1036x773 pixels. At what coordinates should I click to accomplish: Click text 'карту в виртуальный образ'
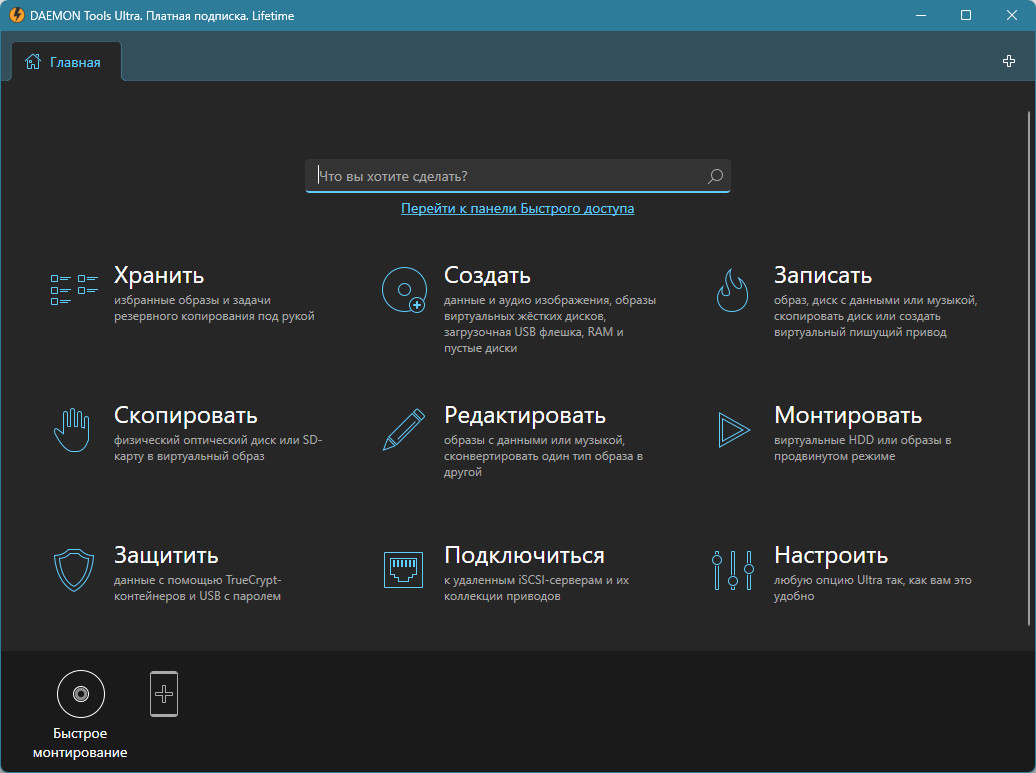[189, 456]
